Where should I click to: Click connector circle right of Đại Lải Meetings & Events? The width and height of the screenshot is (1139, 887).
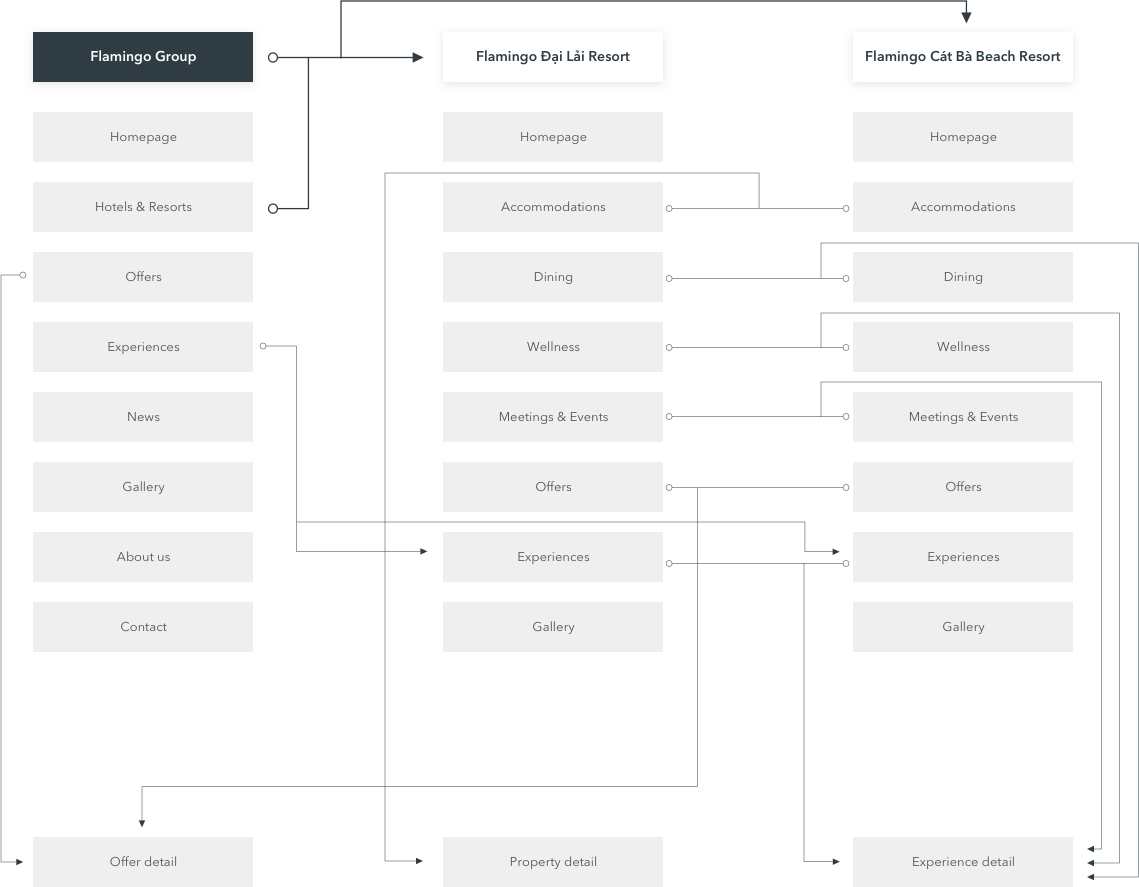tap(669, 416)
